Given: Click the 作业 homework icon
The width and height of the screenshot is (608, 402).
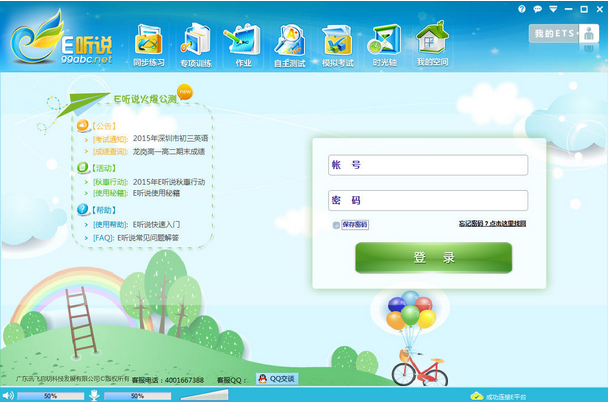Looking at the screenshot, I should coord(241,44).
